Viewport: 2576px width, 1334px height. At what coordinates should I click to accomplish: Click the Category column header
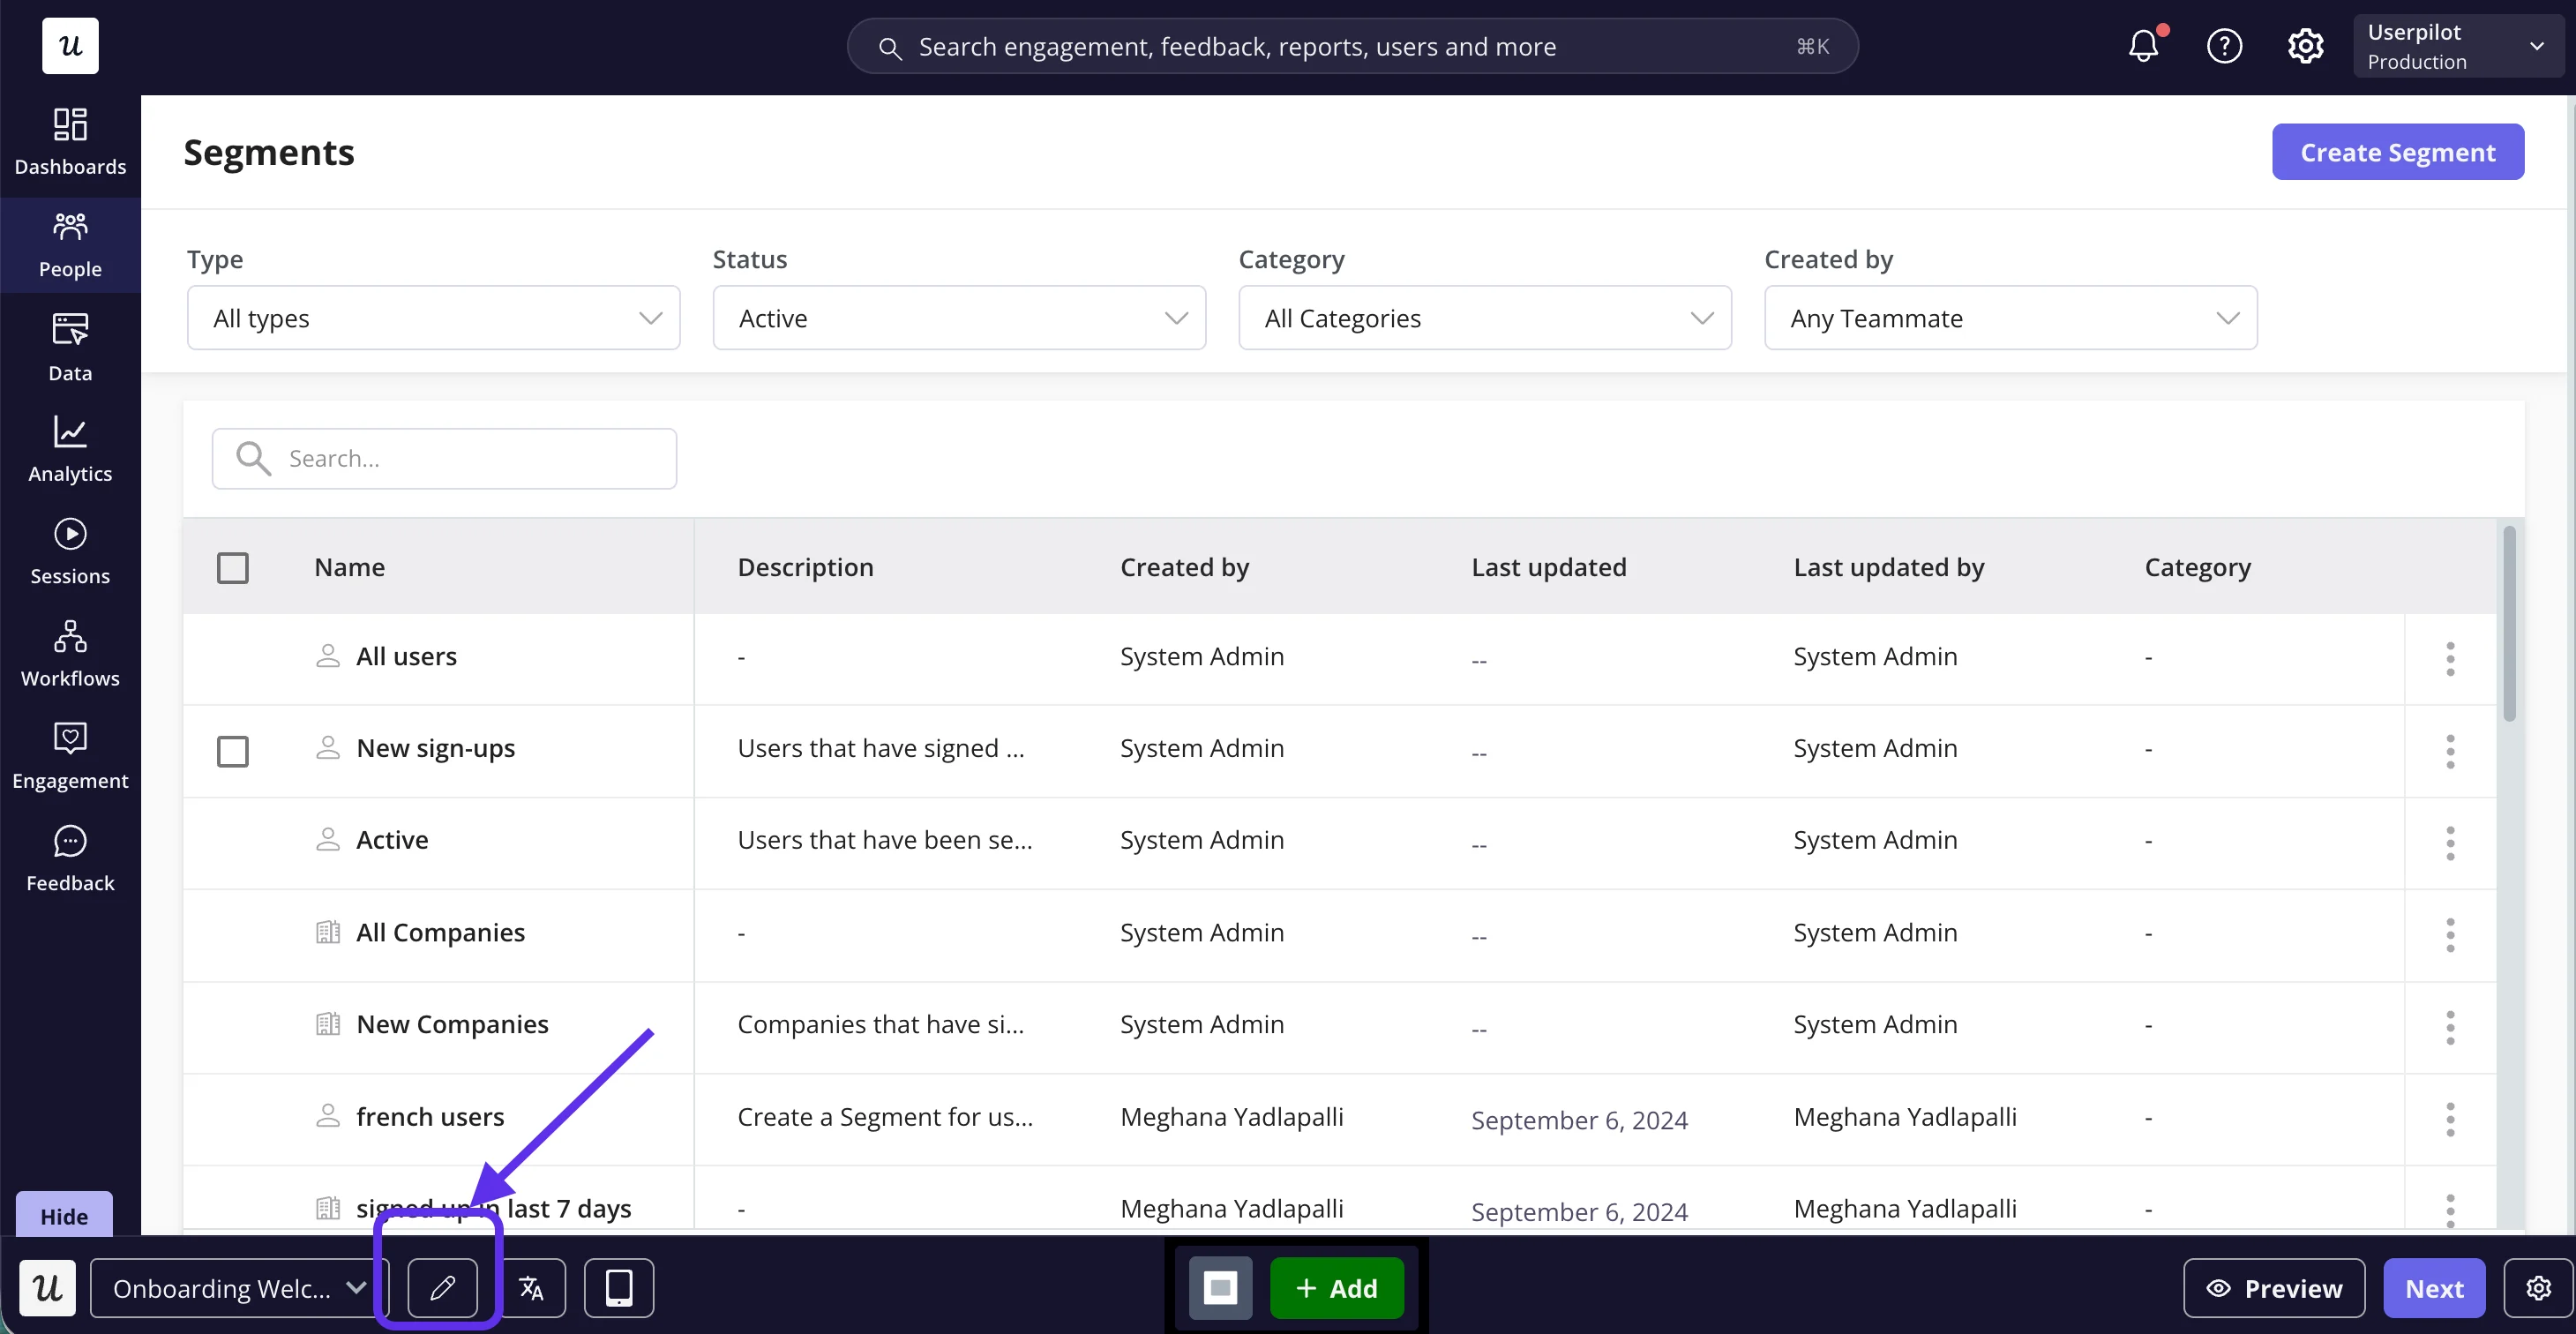pos(2198,567)
